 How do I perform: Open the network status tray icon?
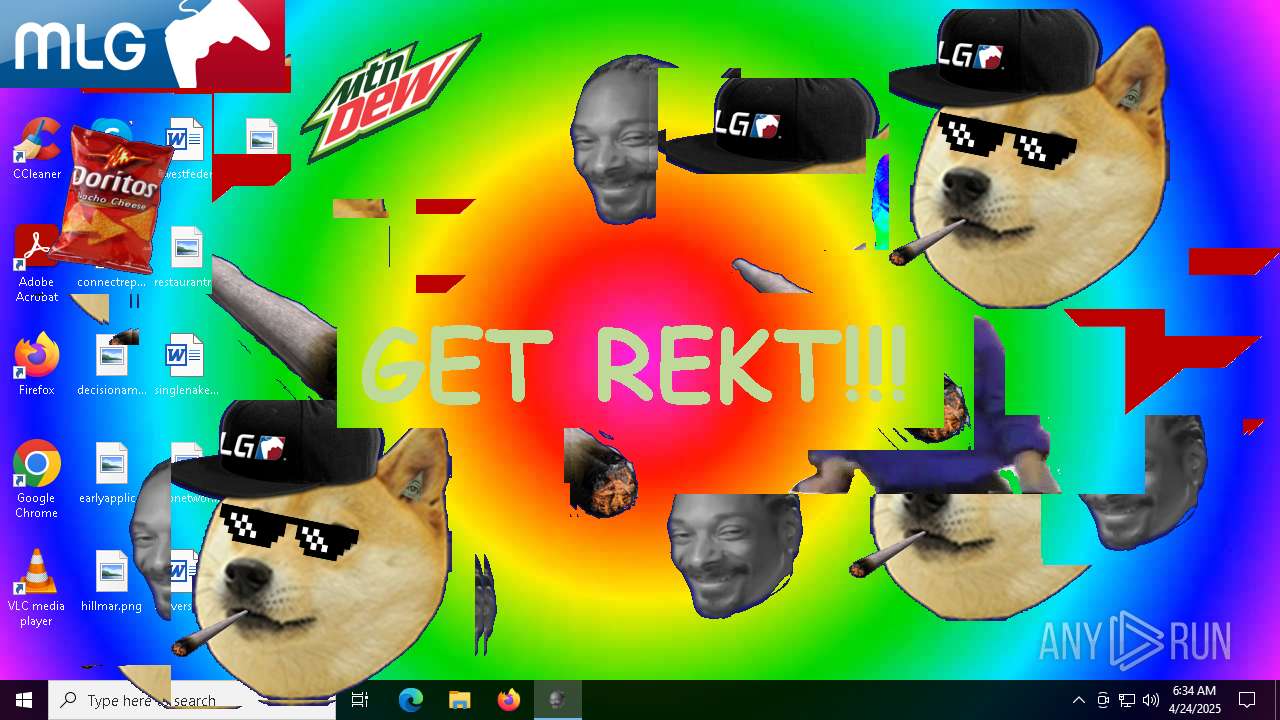coord(1127,700)
